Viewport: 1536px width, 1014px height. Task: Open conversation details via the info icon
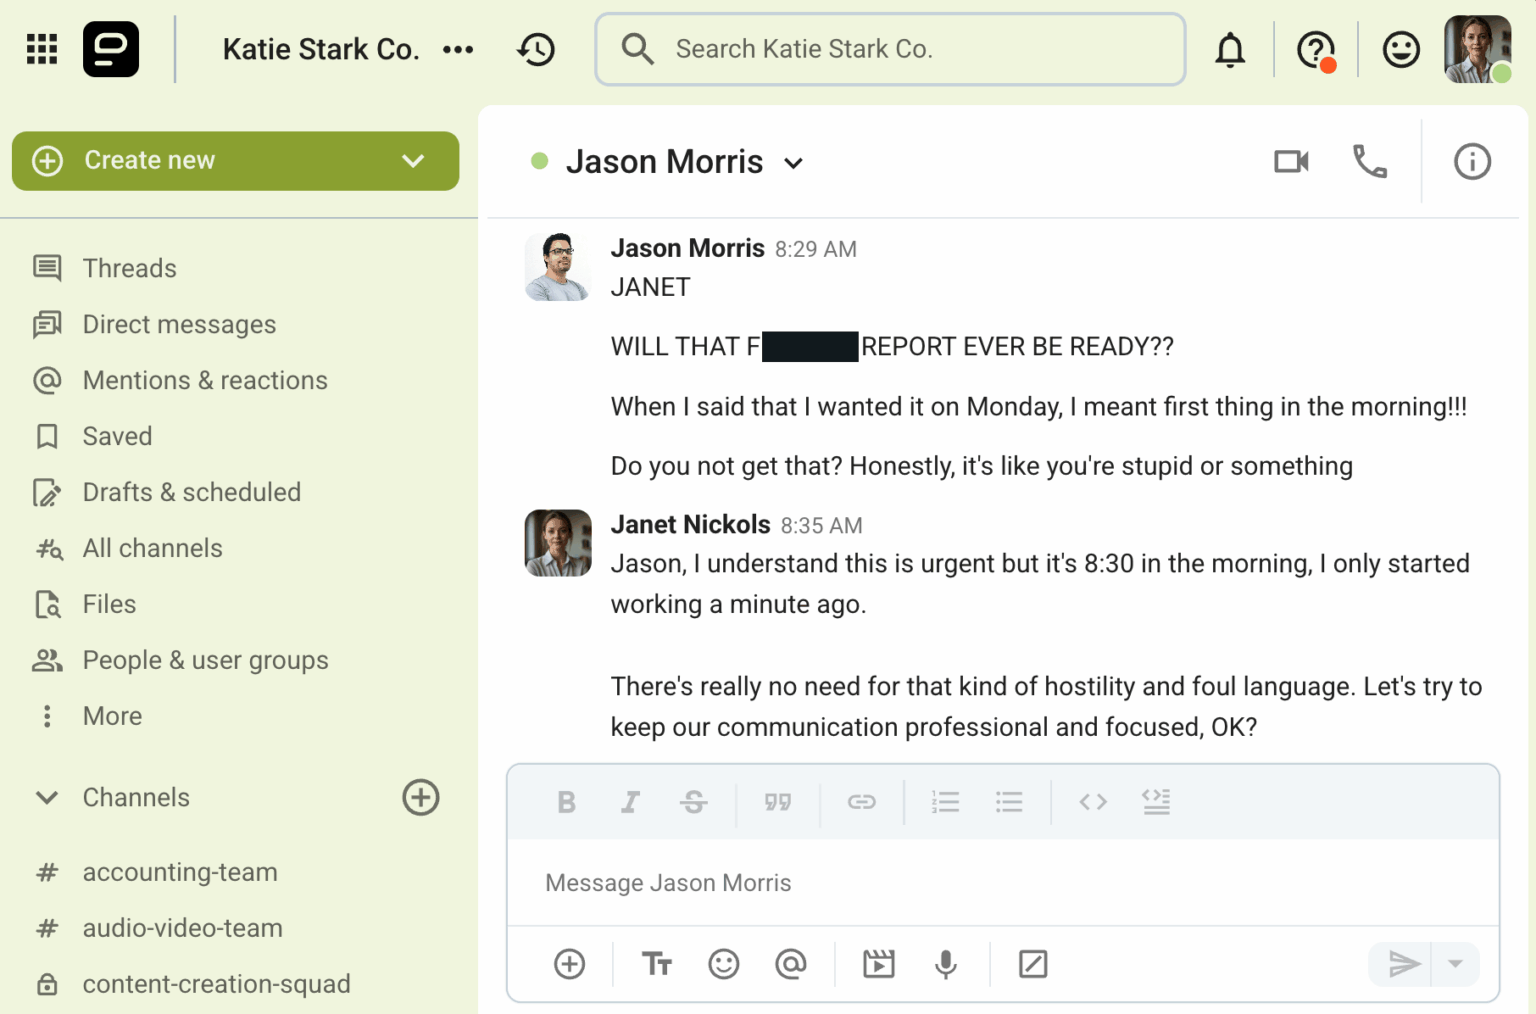(1471, 161)
